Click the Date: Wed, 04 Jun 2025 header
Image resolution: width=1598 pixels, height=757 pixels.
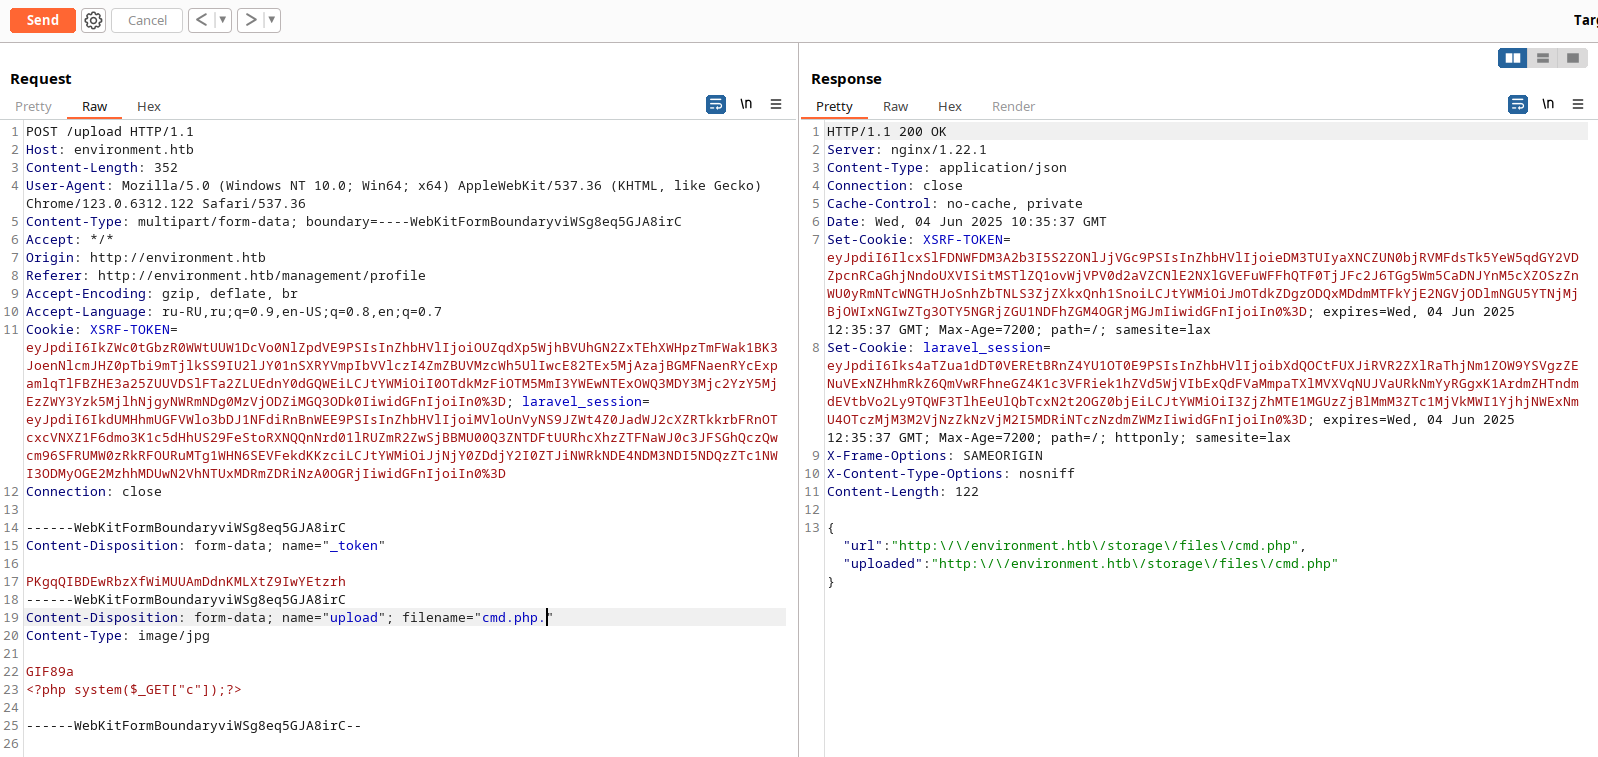967,222
